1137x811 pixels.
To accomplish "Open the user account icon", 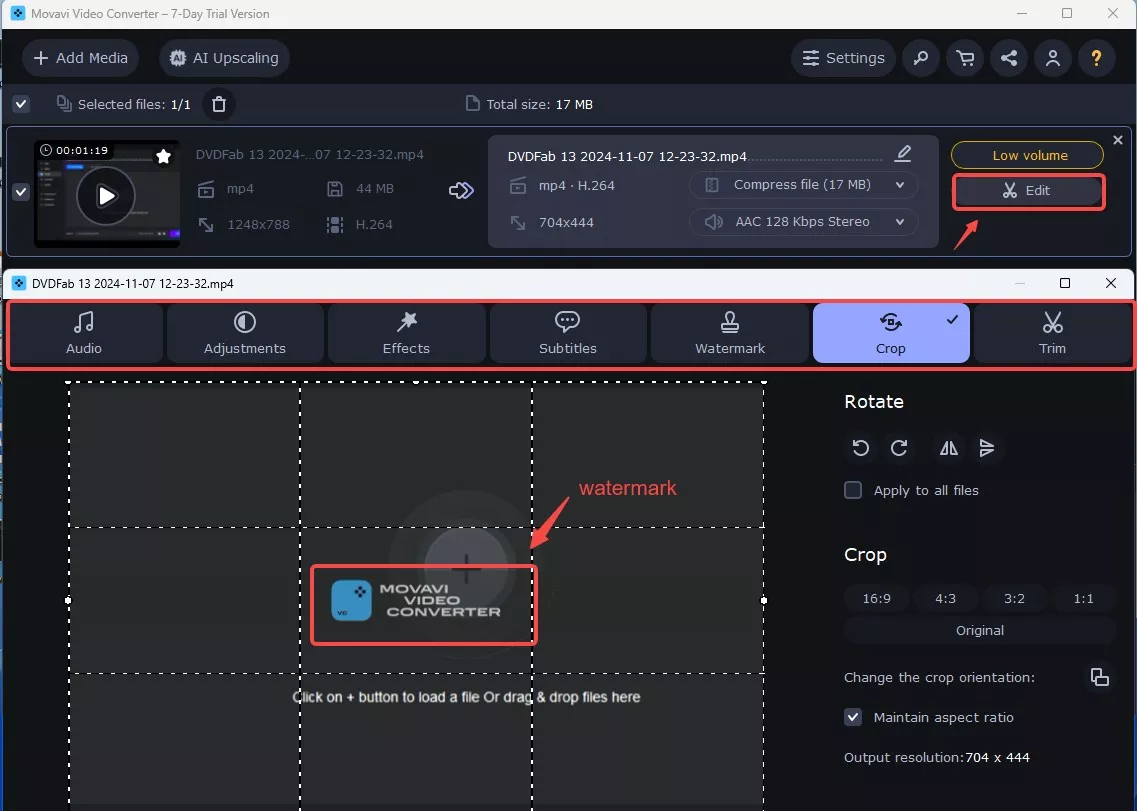I will coord(1053,58).
